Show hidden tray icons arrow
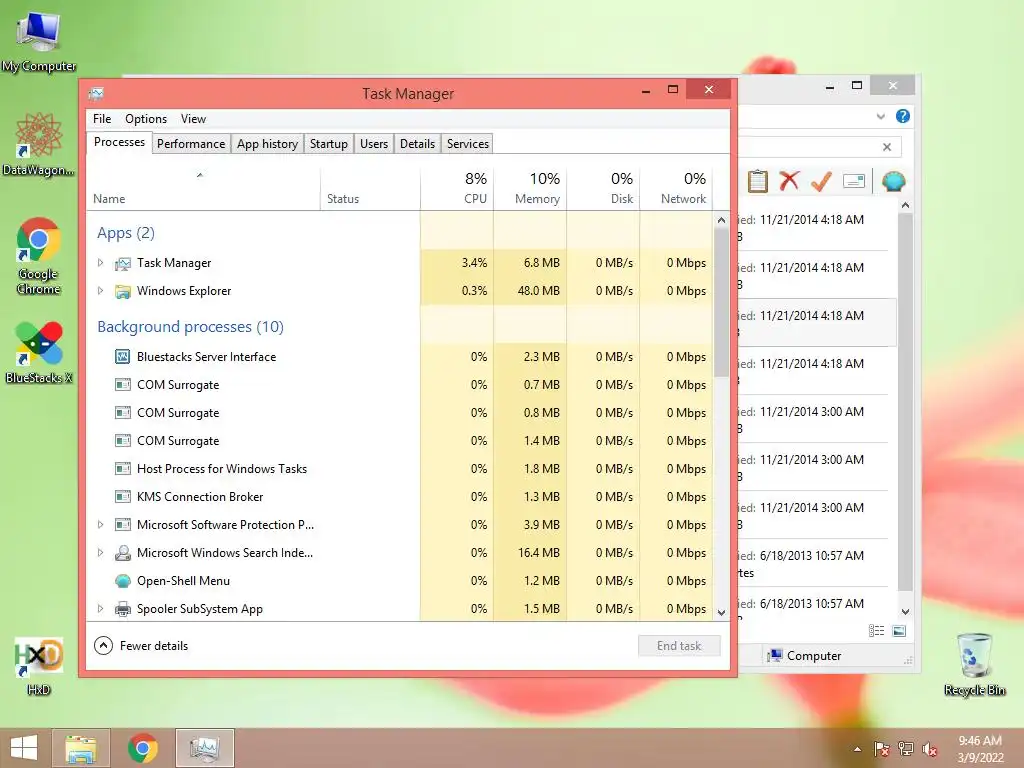 point(857,750)
